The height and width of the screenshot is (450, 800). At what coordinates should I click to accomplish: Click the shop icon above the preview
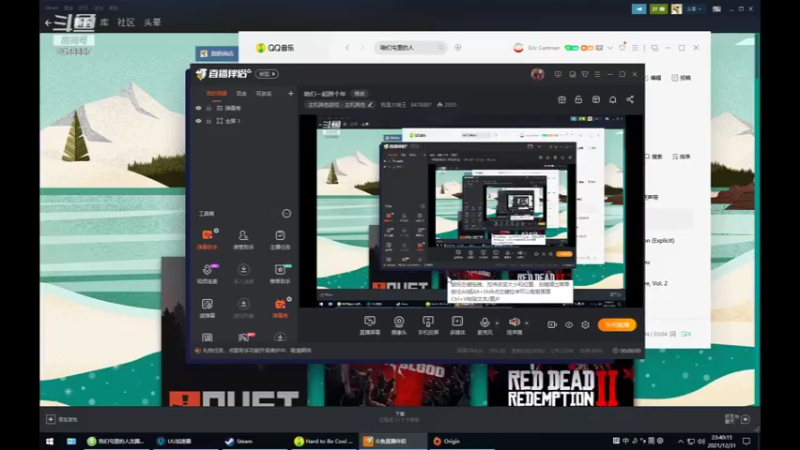pos(562,99)
